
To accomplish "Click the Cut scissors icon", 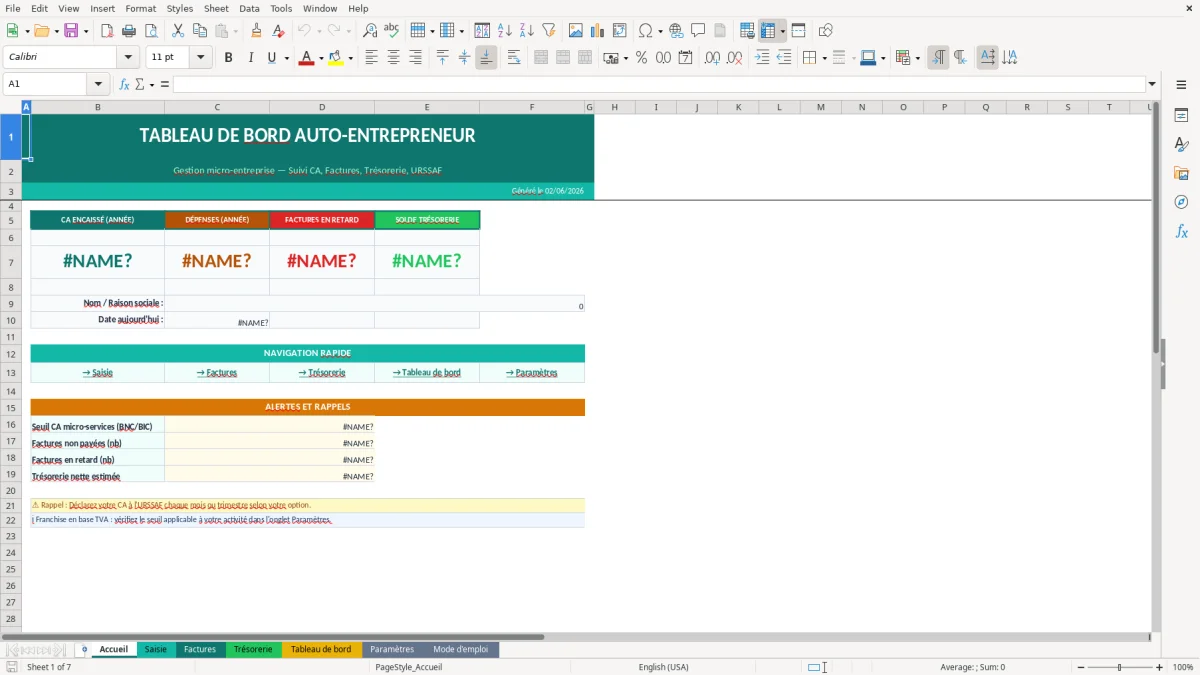I will 177,31.
